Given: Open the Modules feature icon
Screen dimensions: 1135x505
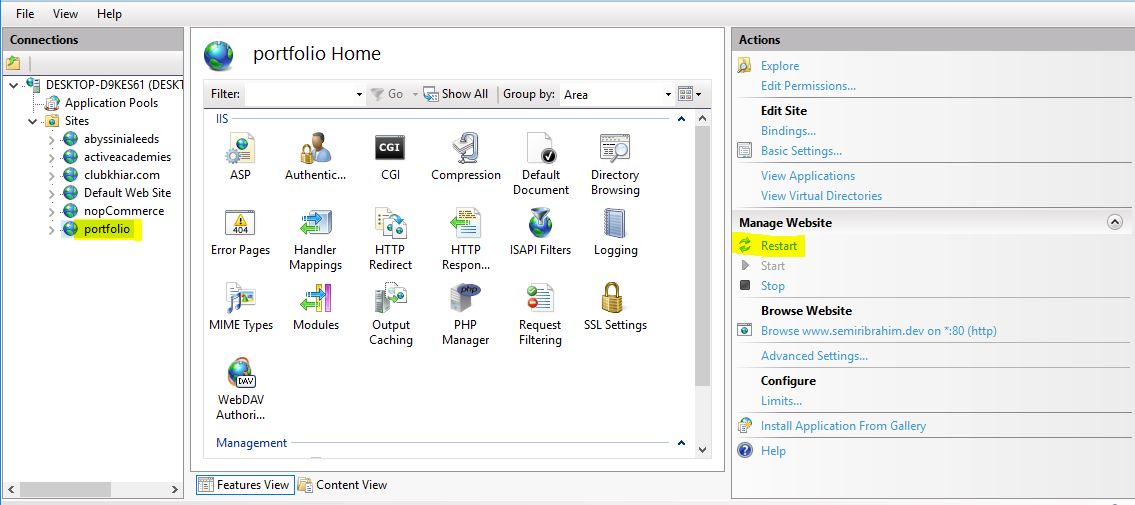Looking at the screenshot, I should 316,299.
